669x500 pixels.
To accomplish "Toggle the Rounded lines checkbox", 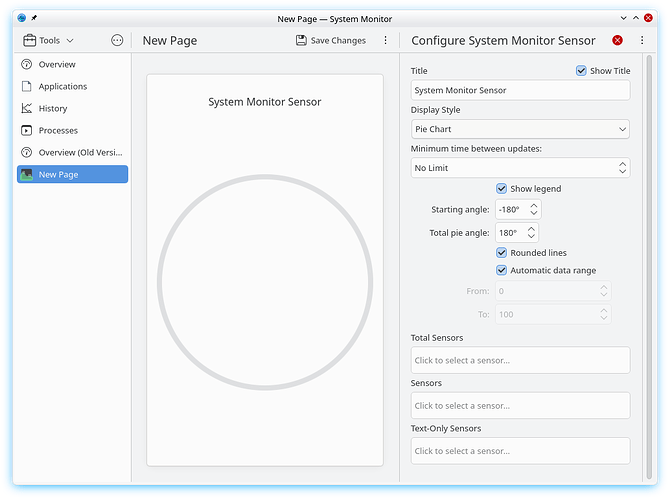I will pyautogui.click(x=502, y=252).
